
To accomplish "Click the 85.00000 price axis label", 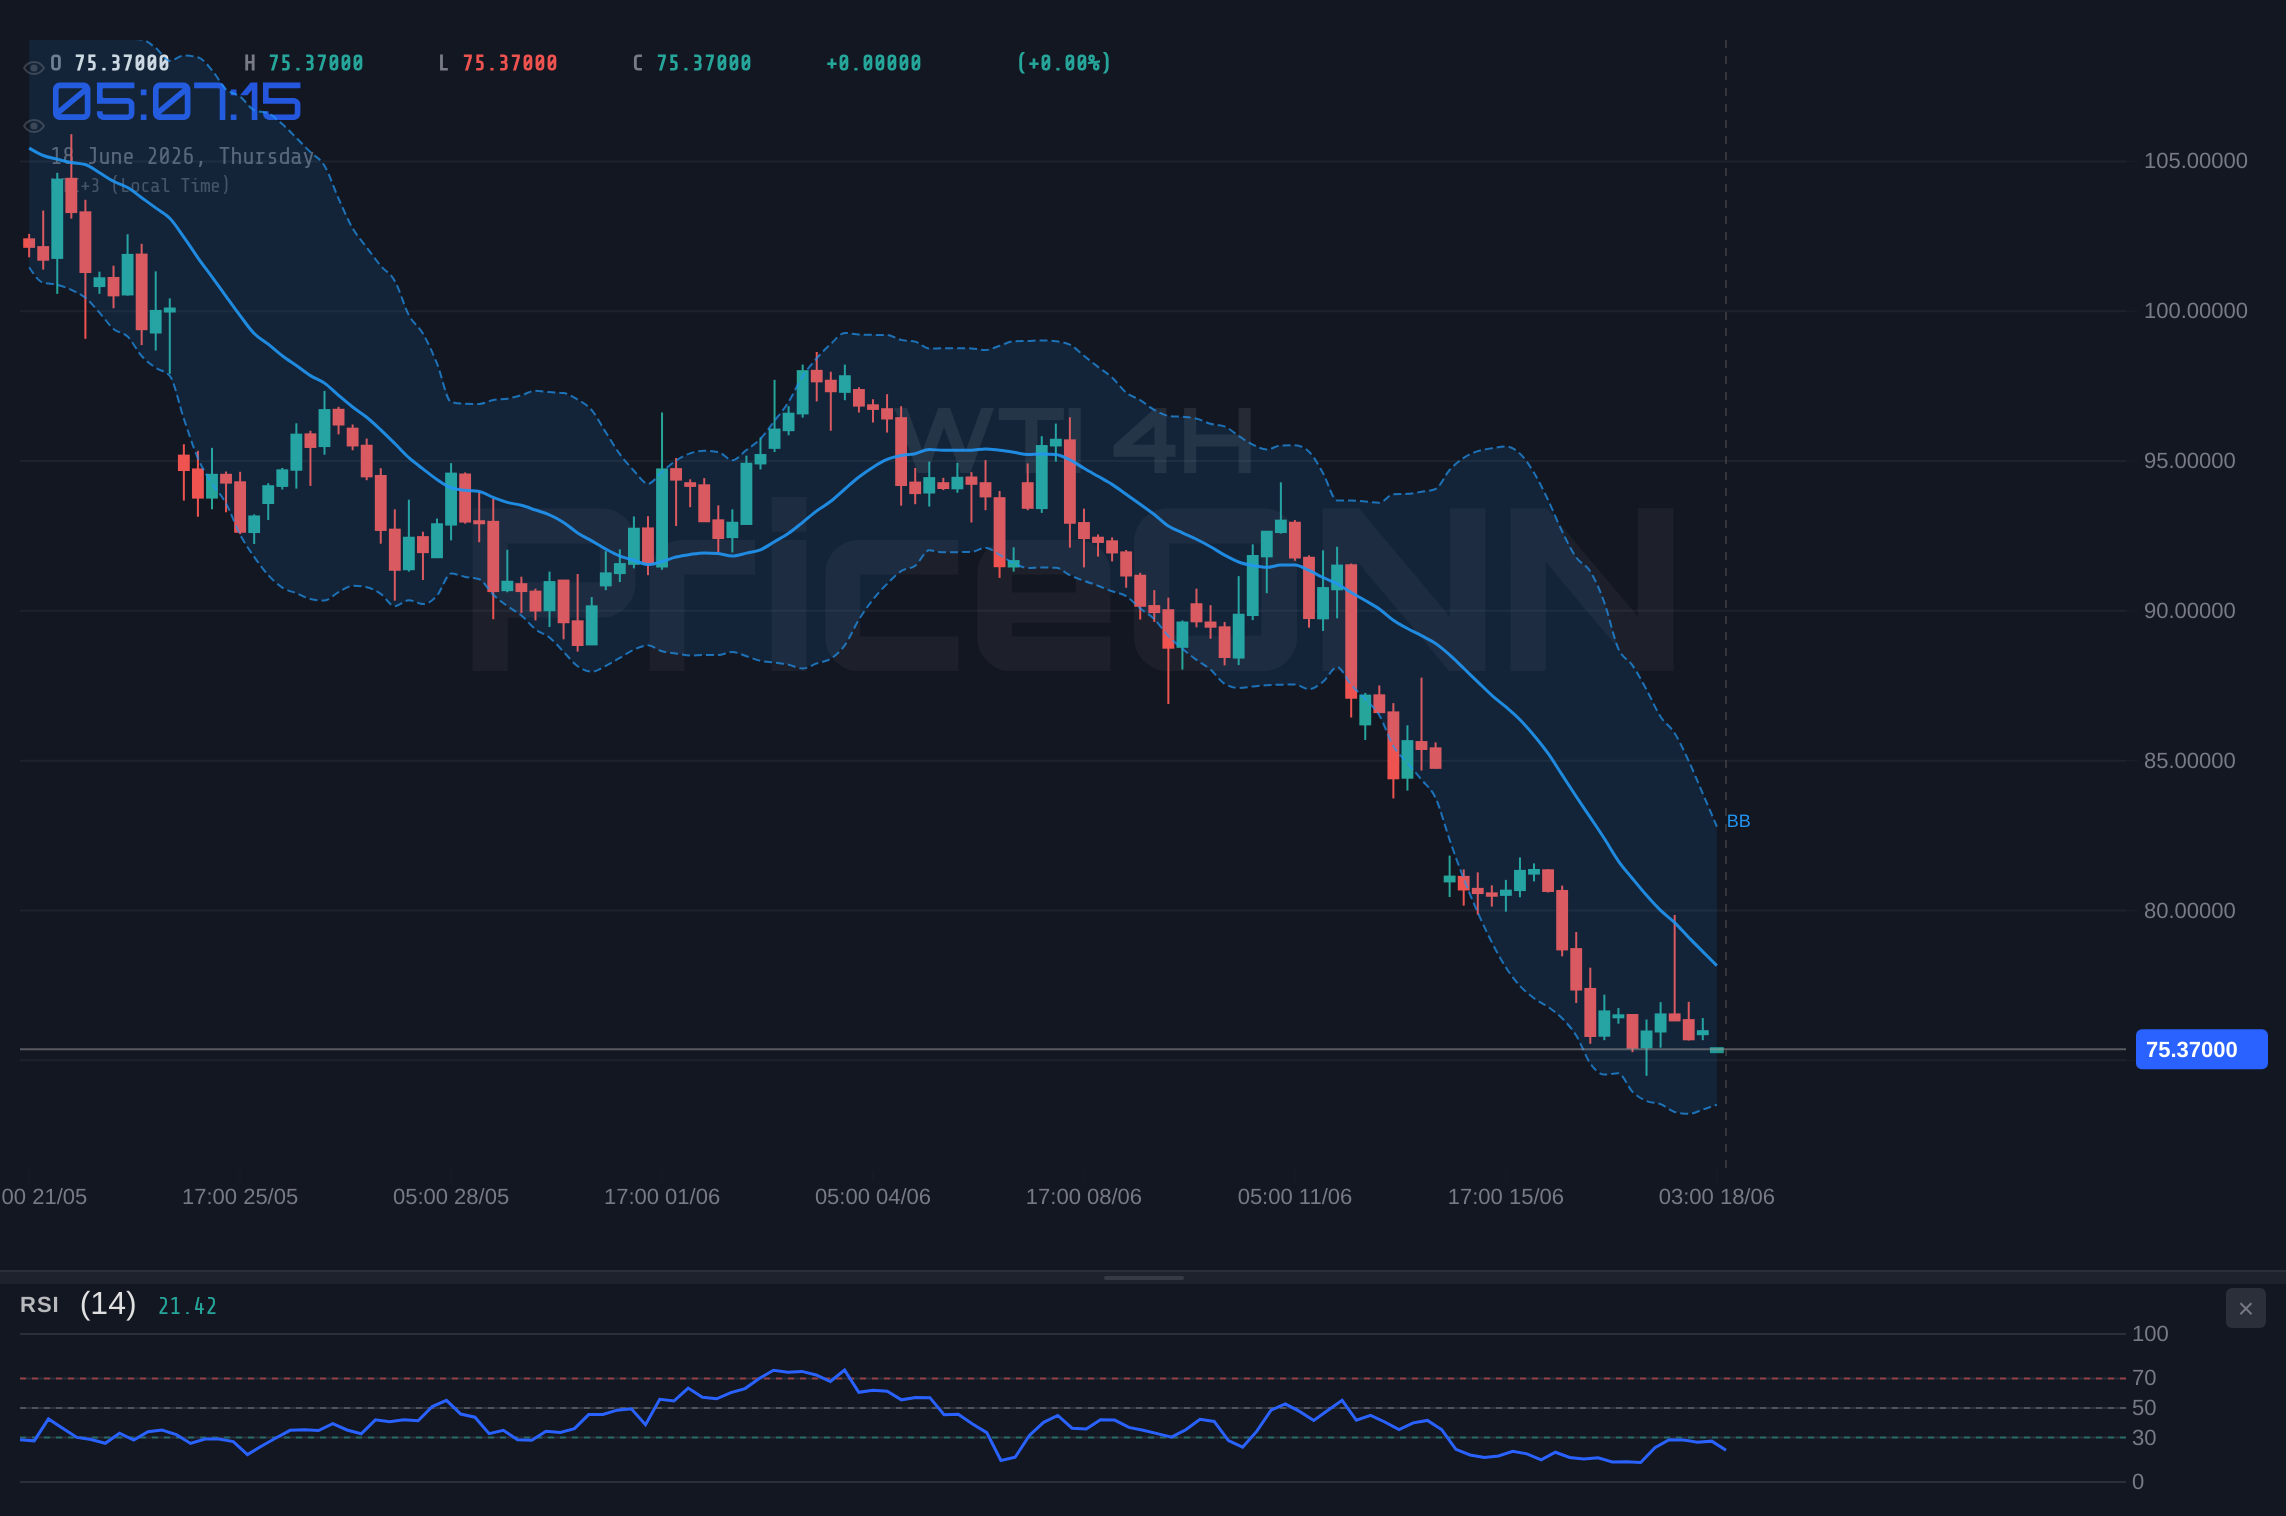I will 2189,761.
